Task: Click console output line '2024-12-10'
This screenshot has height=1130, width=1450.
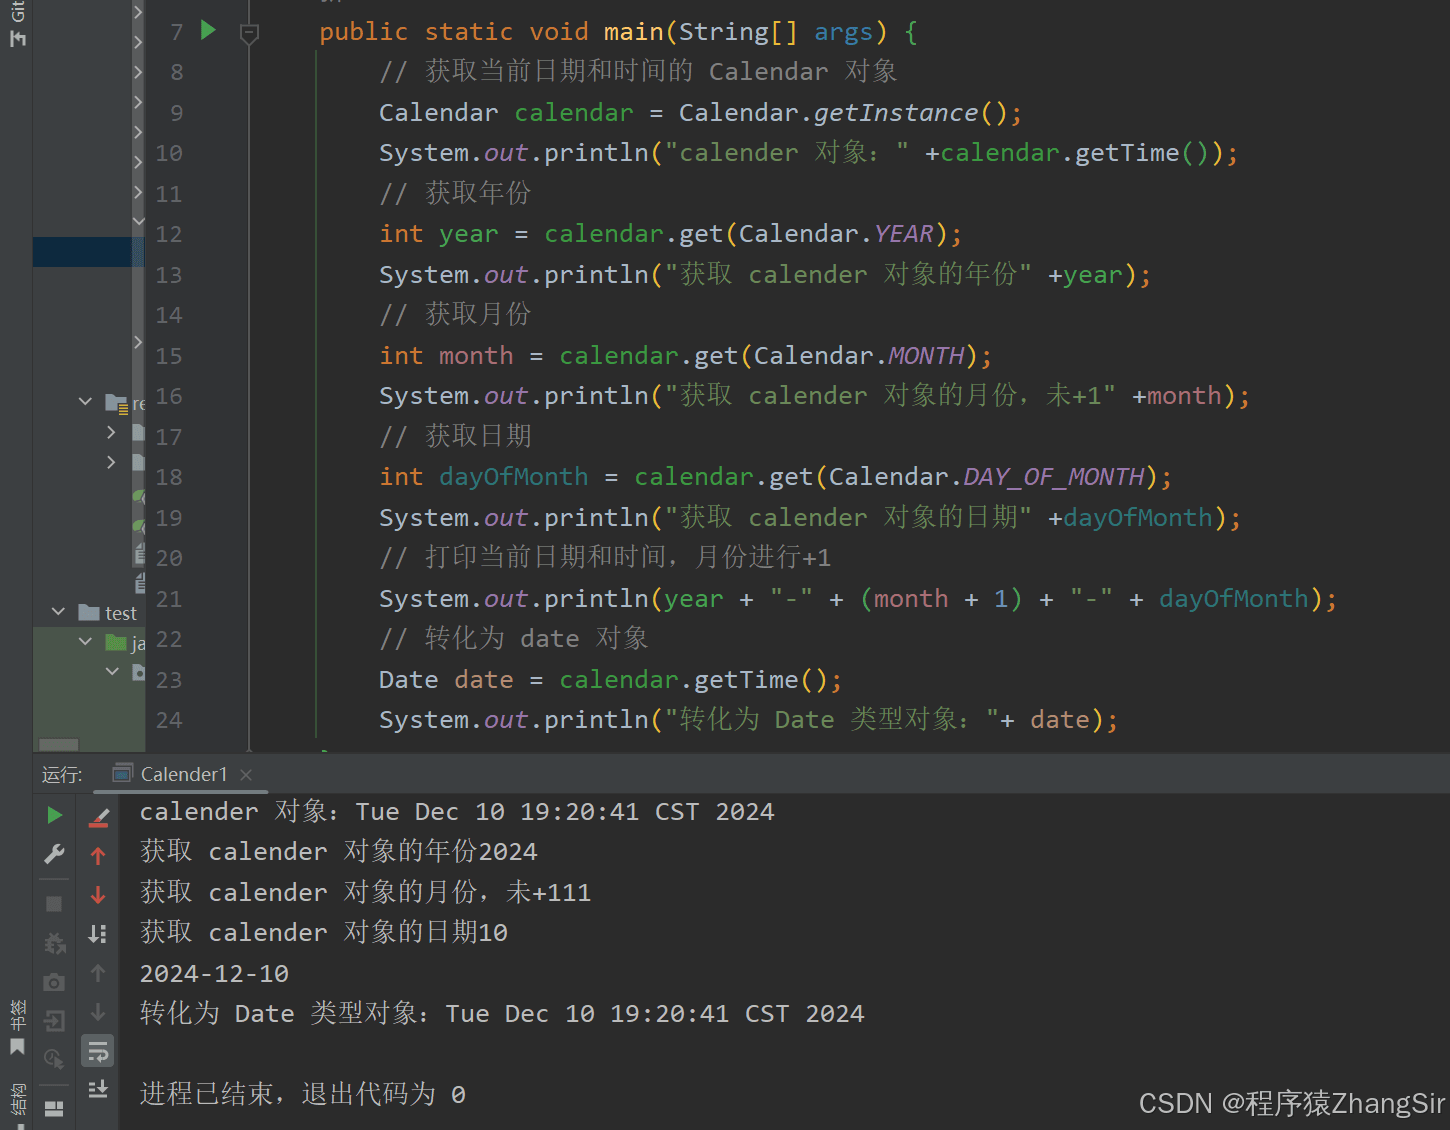Action: (214, 974)
